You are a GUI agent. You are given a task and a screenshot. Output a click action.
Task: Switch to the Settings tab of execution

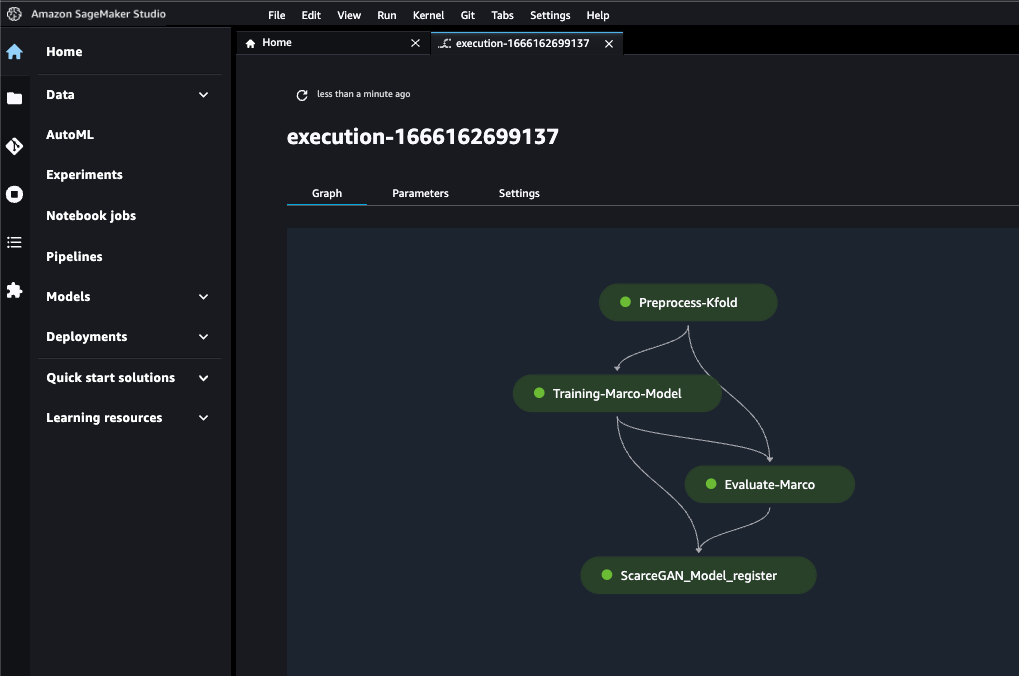click(519, 193)
